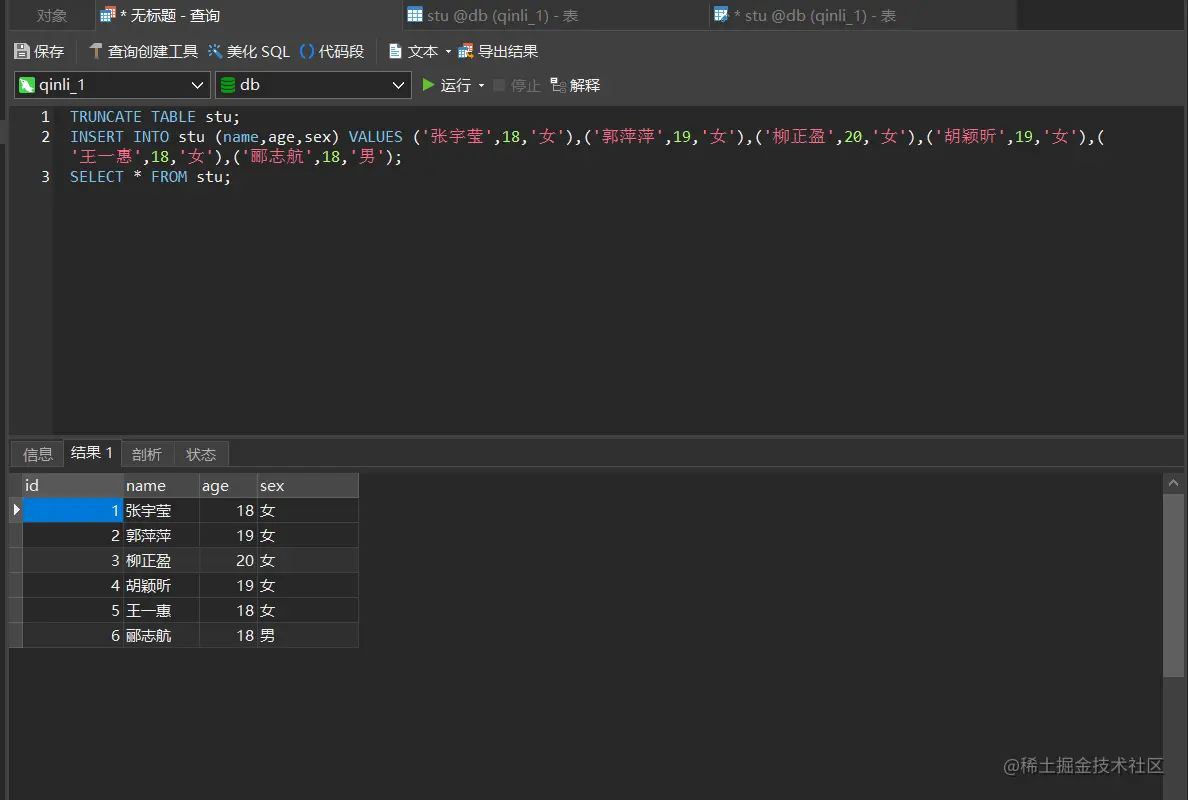Select the cell containing 郦志航

[x=161, y=636]
